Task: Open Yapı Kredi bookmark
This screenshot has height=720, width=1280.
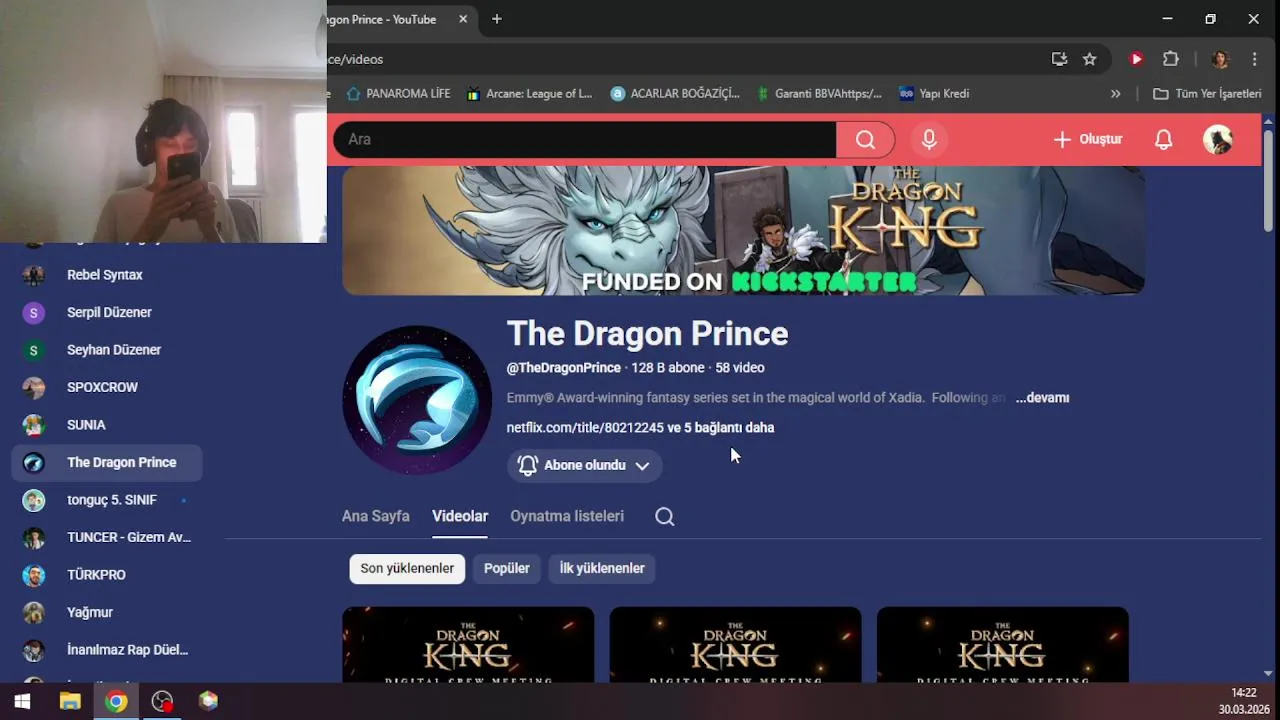Action: pyautogui.click(x=934, y=94)
